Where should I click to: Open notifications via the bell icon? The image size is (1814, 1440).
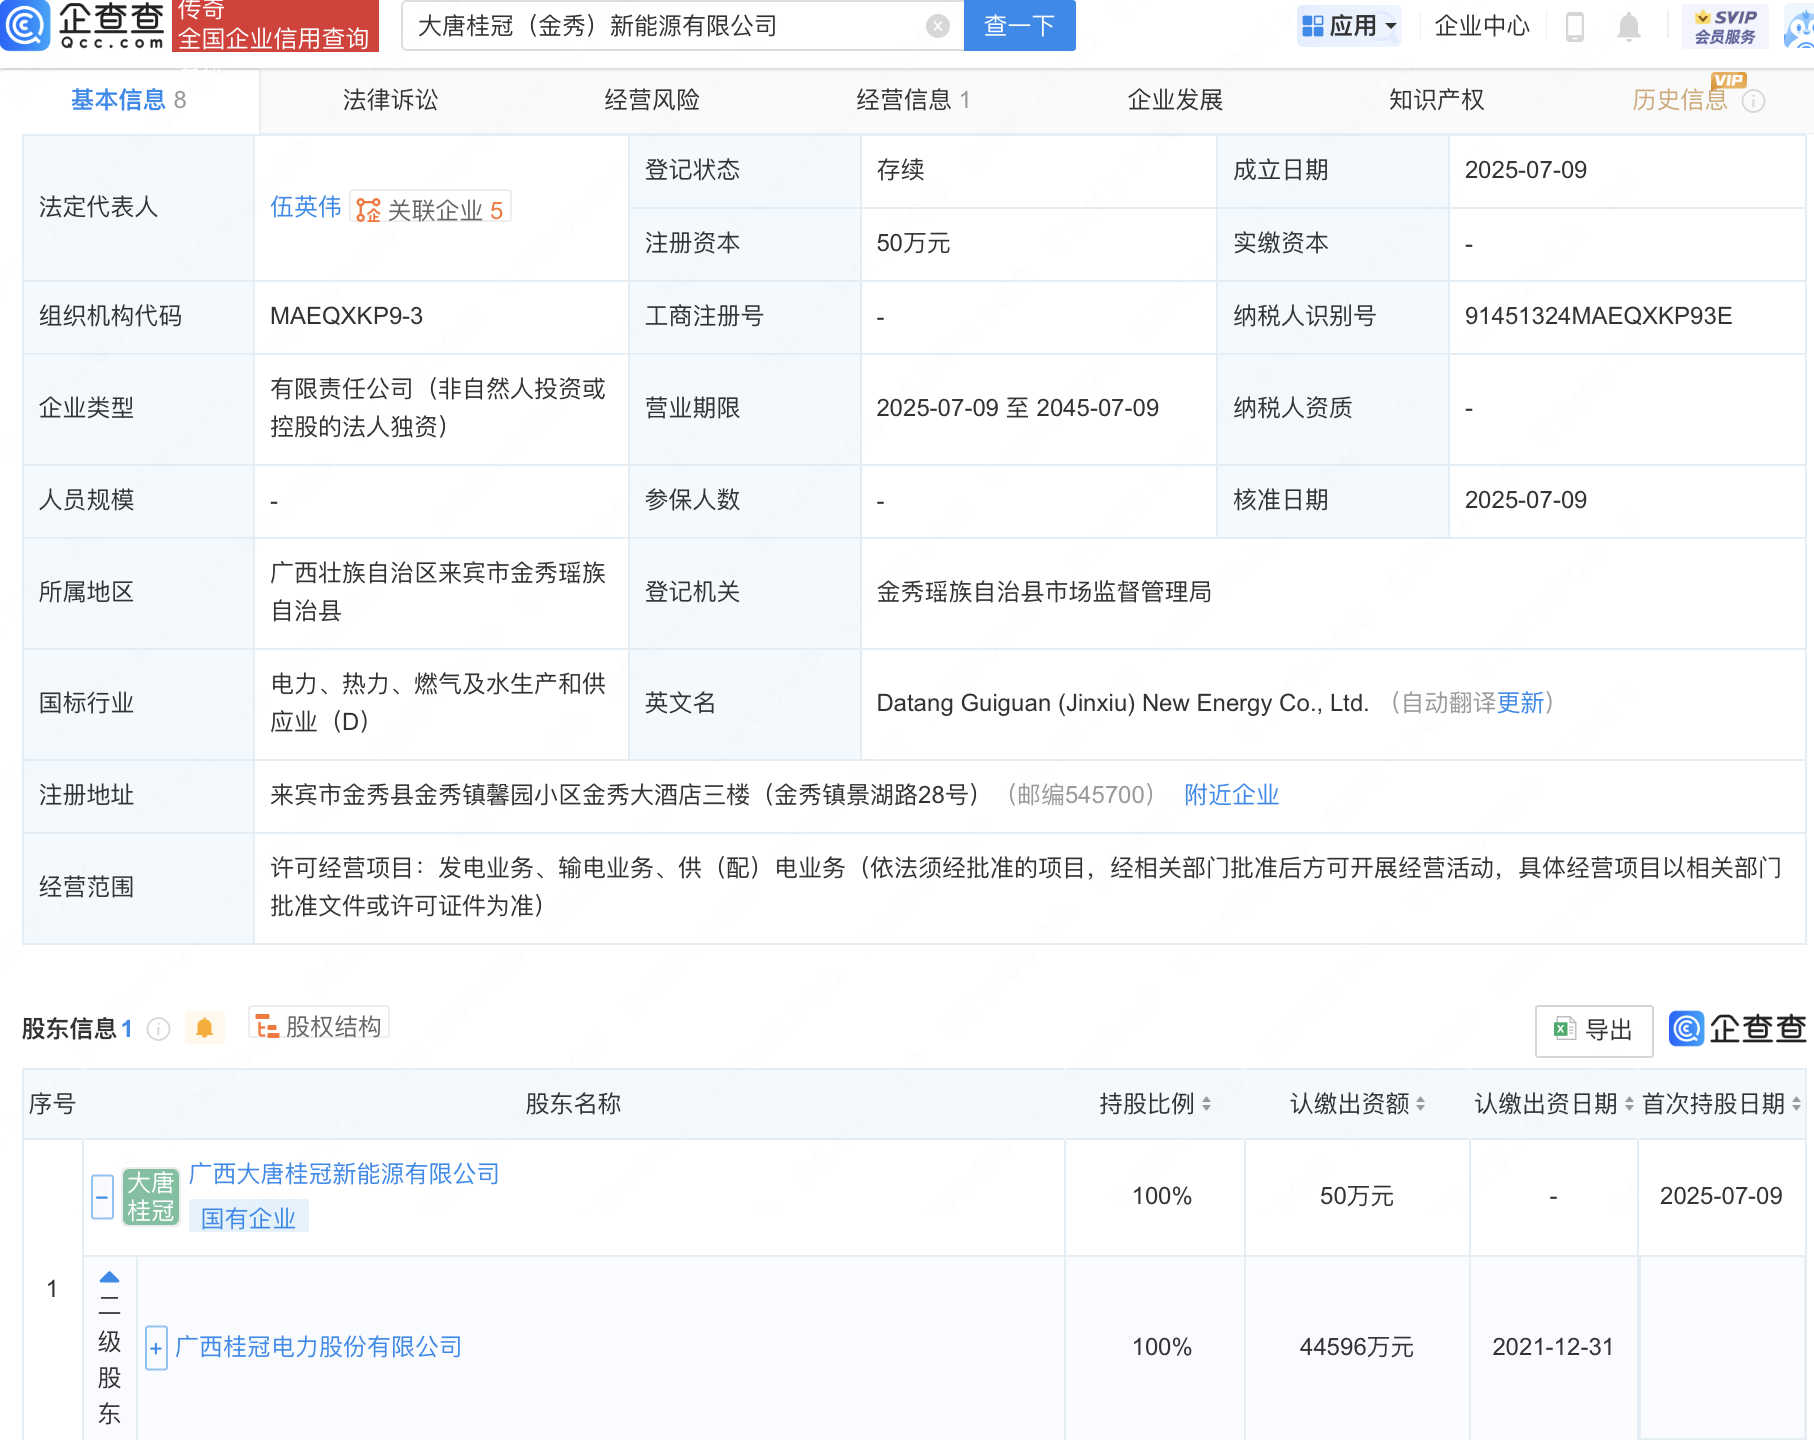[x=1629, y=27]
